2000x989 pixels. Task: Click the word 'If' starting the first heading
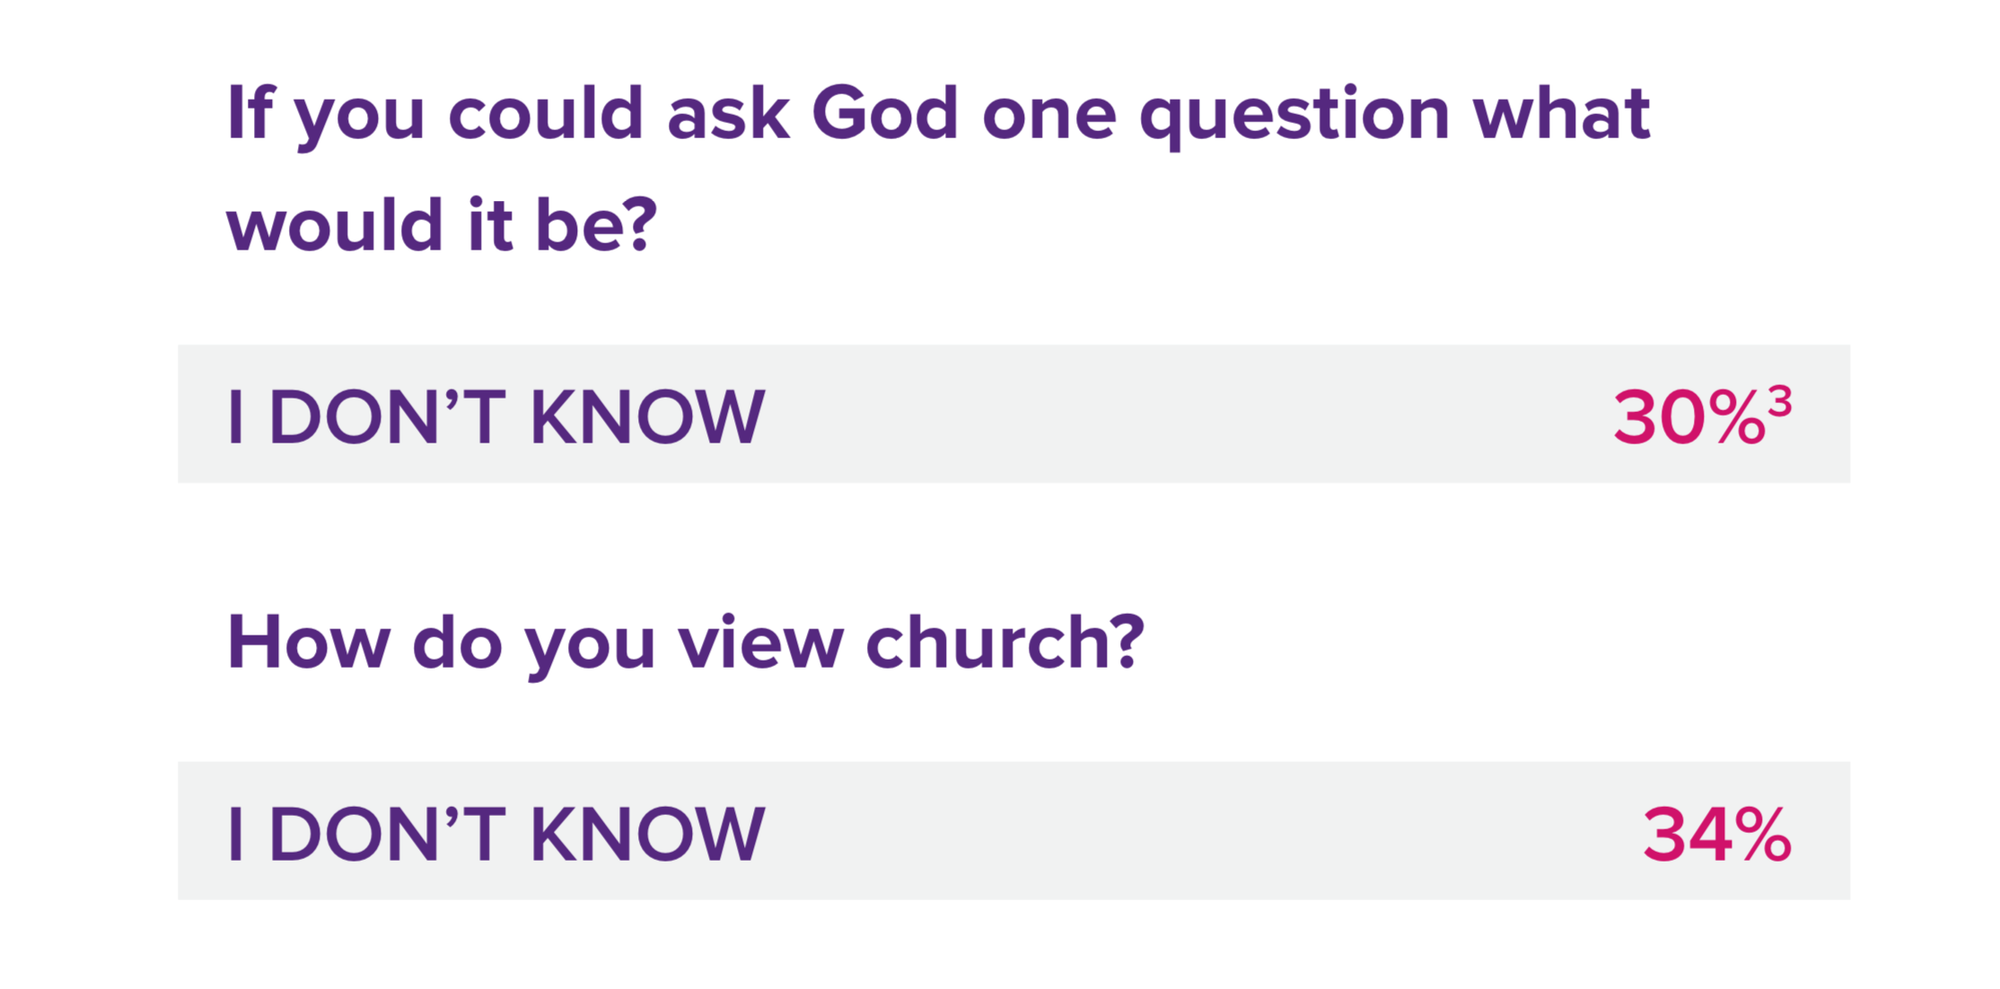click(249, 113)
